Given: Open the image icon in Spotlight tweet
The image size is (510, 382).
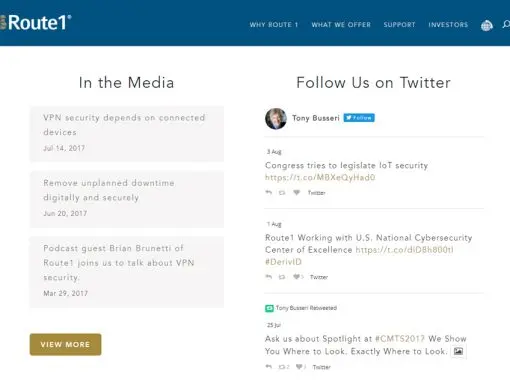Looking at the screenshot, I should coord(458,351).
